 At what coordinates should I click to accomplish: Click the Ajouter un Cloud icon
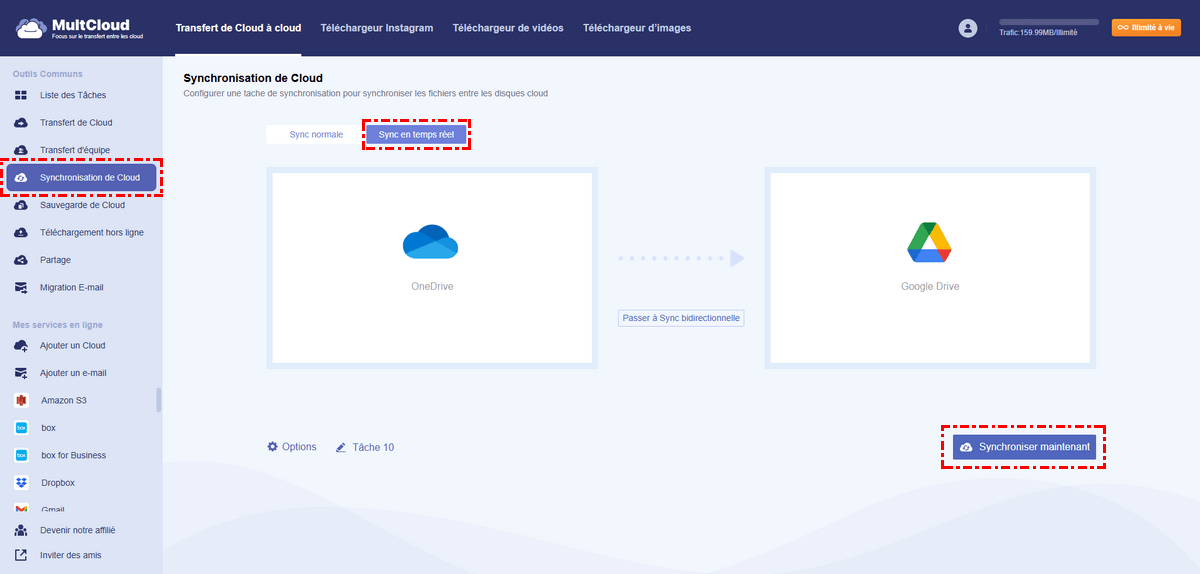[21, 345]
